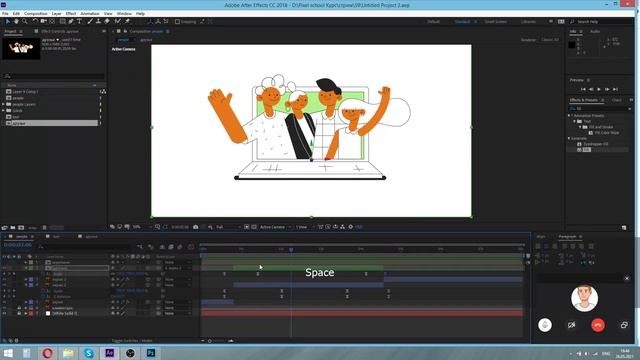Viewport: 640px width, 360px height.
Task: End the call with red hang-up button
Action: click(x=598, y=325)
